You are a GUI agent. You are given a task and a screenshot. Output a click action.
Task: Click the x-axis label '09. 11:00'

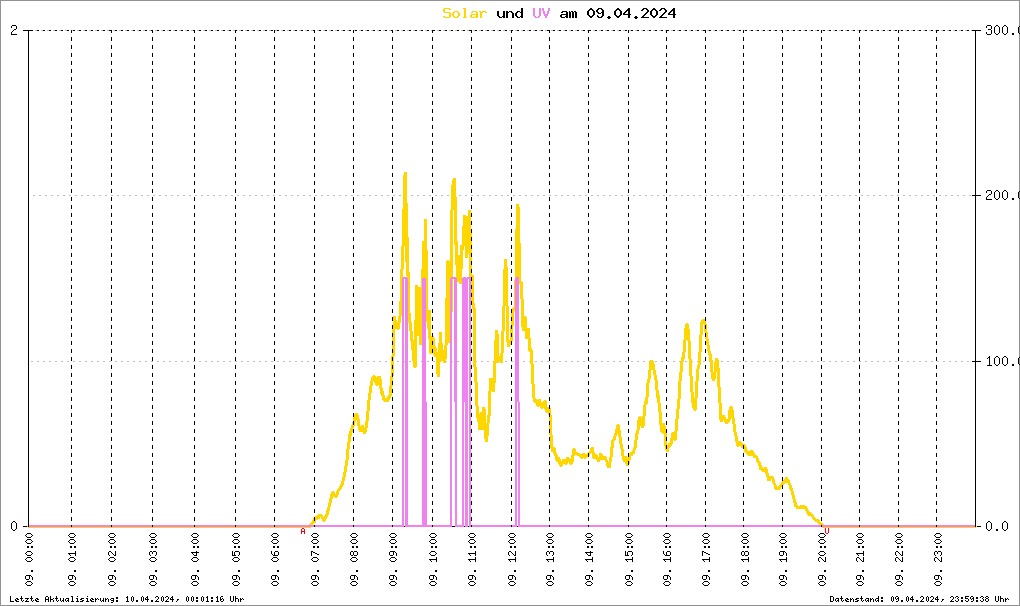click(x=472, y=560)
